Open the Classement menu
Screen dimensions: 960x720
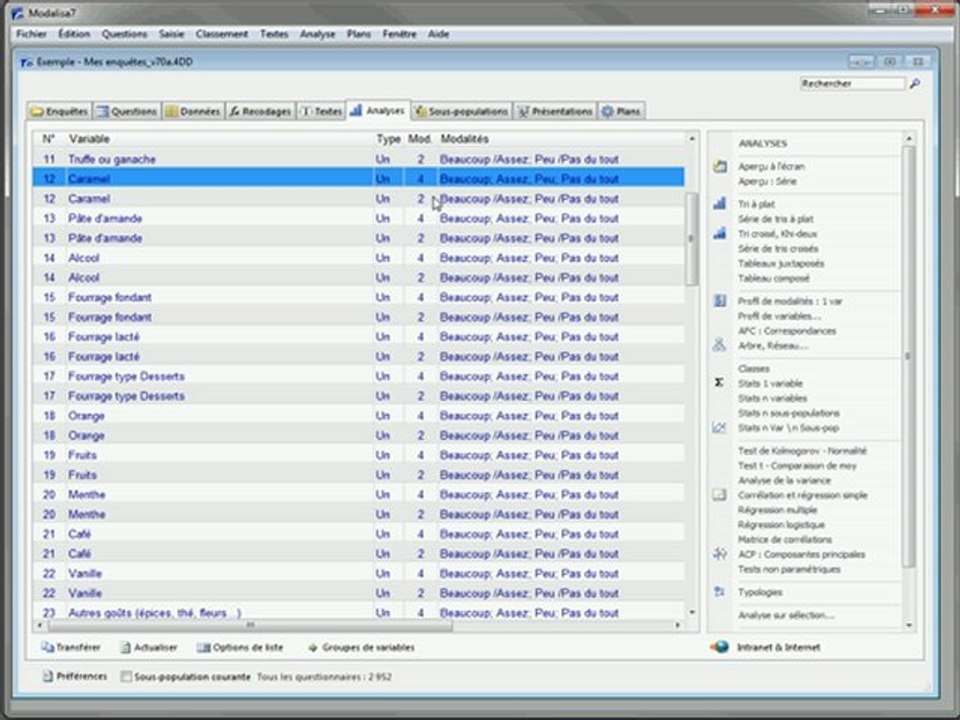point(221,34)
